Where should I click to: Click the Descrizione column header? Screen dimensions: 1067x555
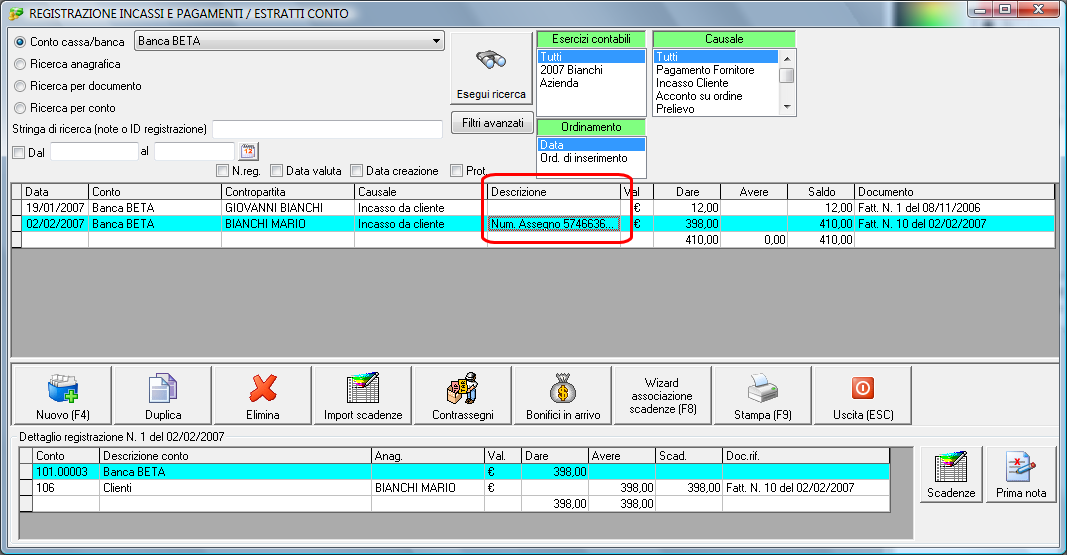click(553, 192)
